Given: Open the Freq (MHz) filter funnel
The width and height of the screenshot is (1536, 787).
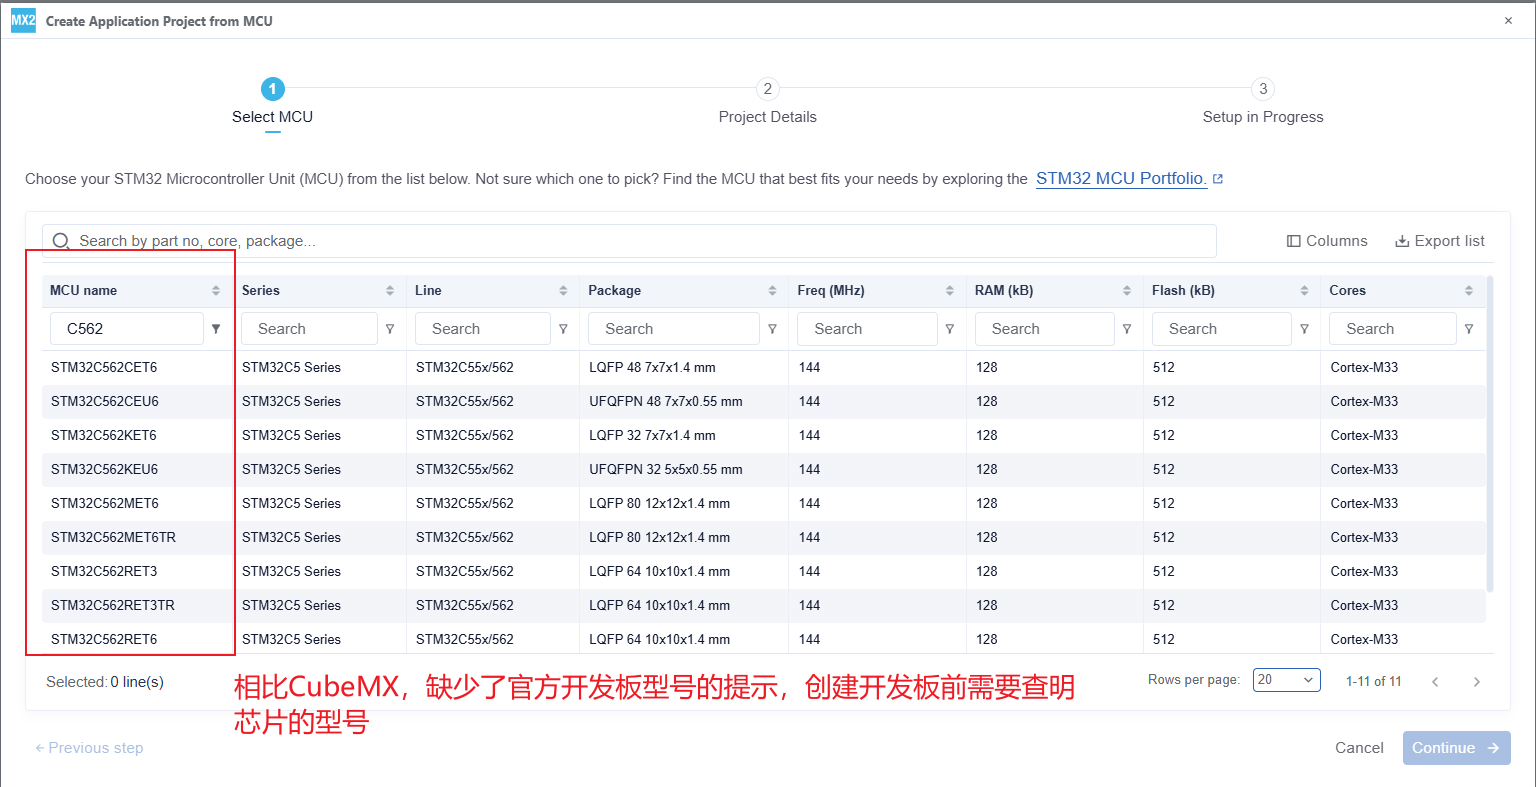Looking at the screenshot, I should tap(949, 329).
